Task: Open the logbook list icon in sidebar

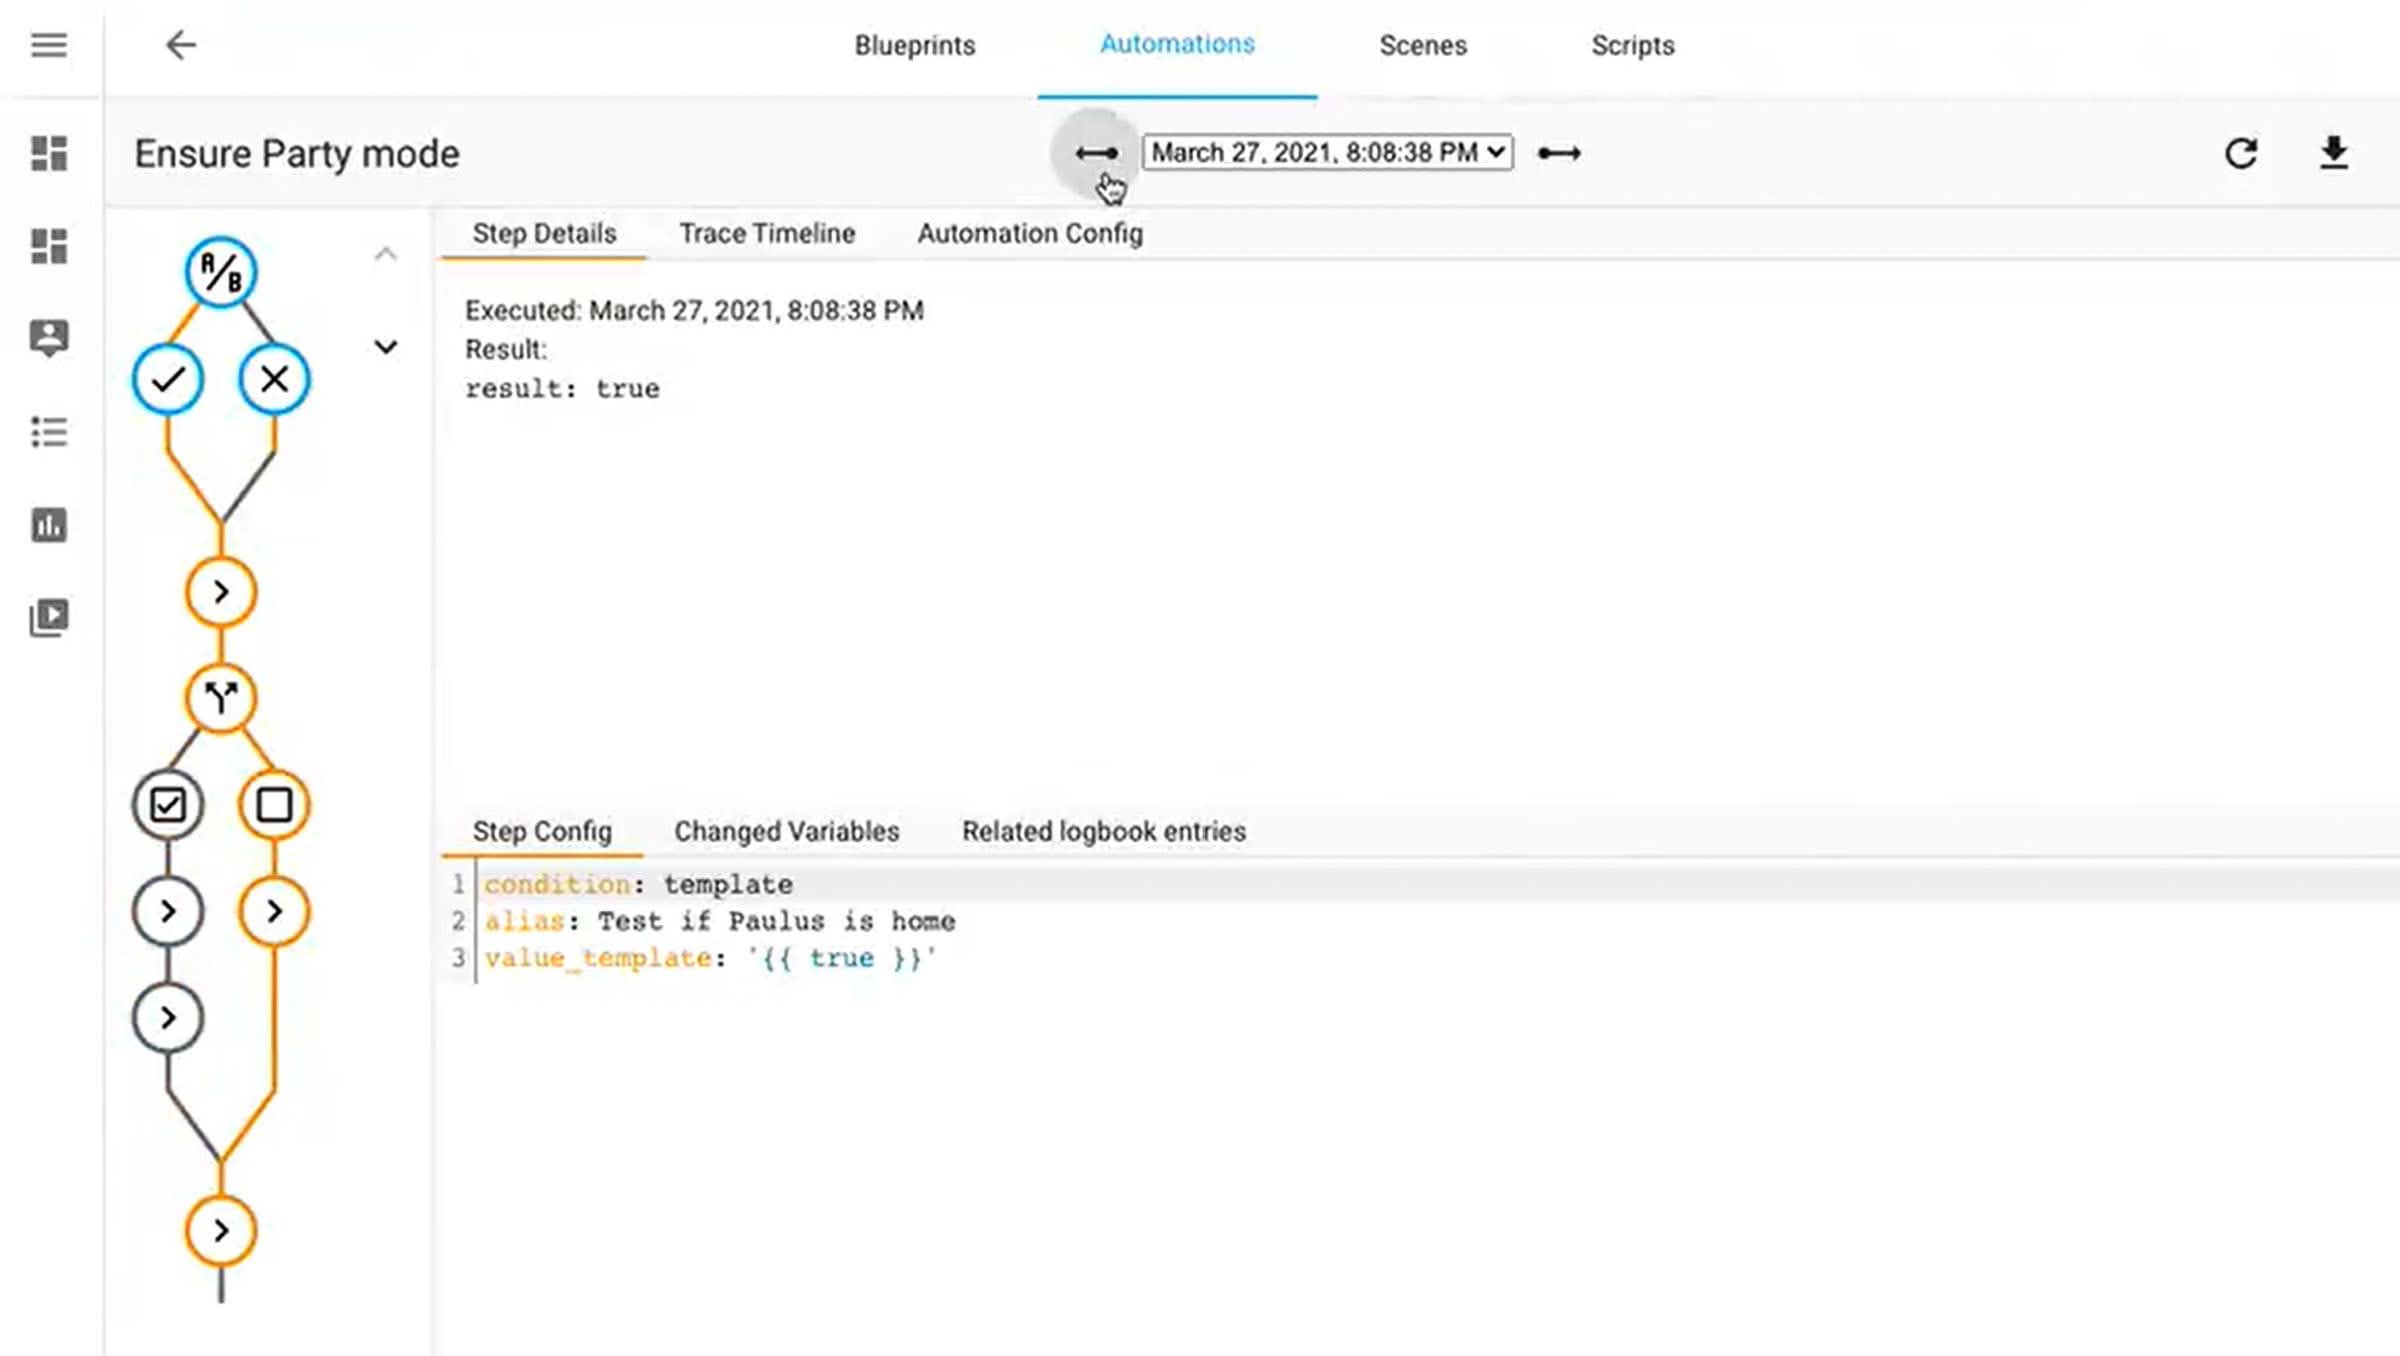Action: 49,432
